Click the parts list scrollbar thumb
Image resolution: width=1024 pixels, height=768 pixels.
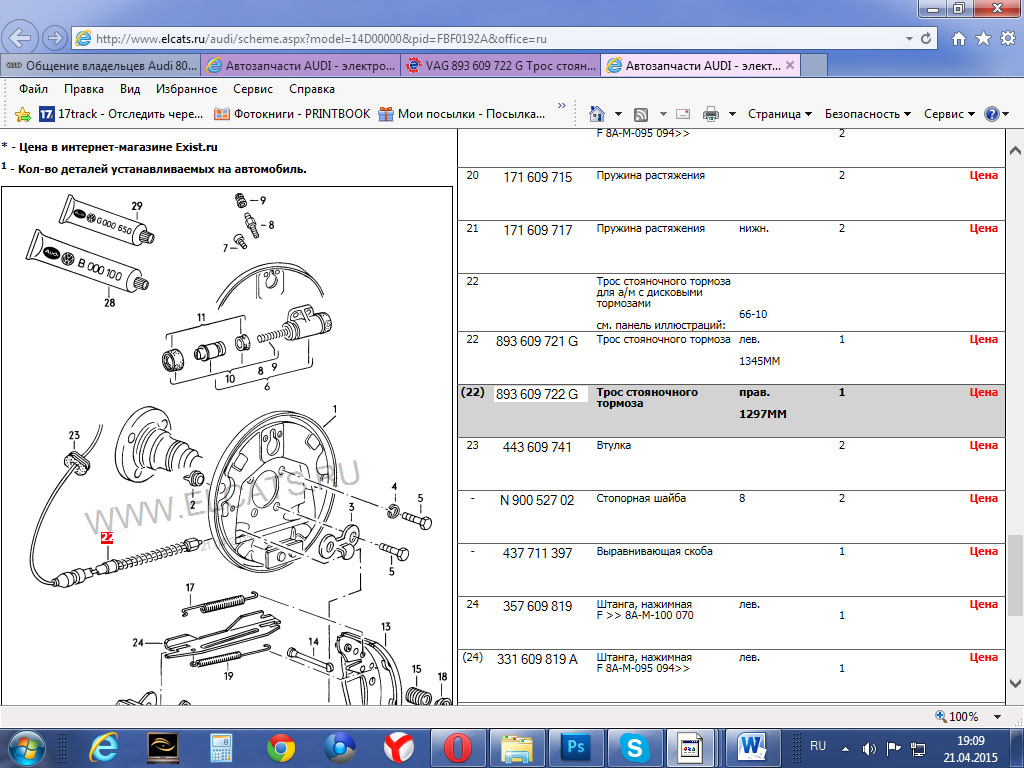[x=1015, y=575]
